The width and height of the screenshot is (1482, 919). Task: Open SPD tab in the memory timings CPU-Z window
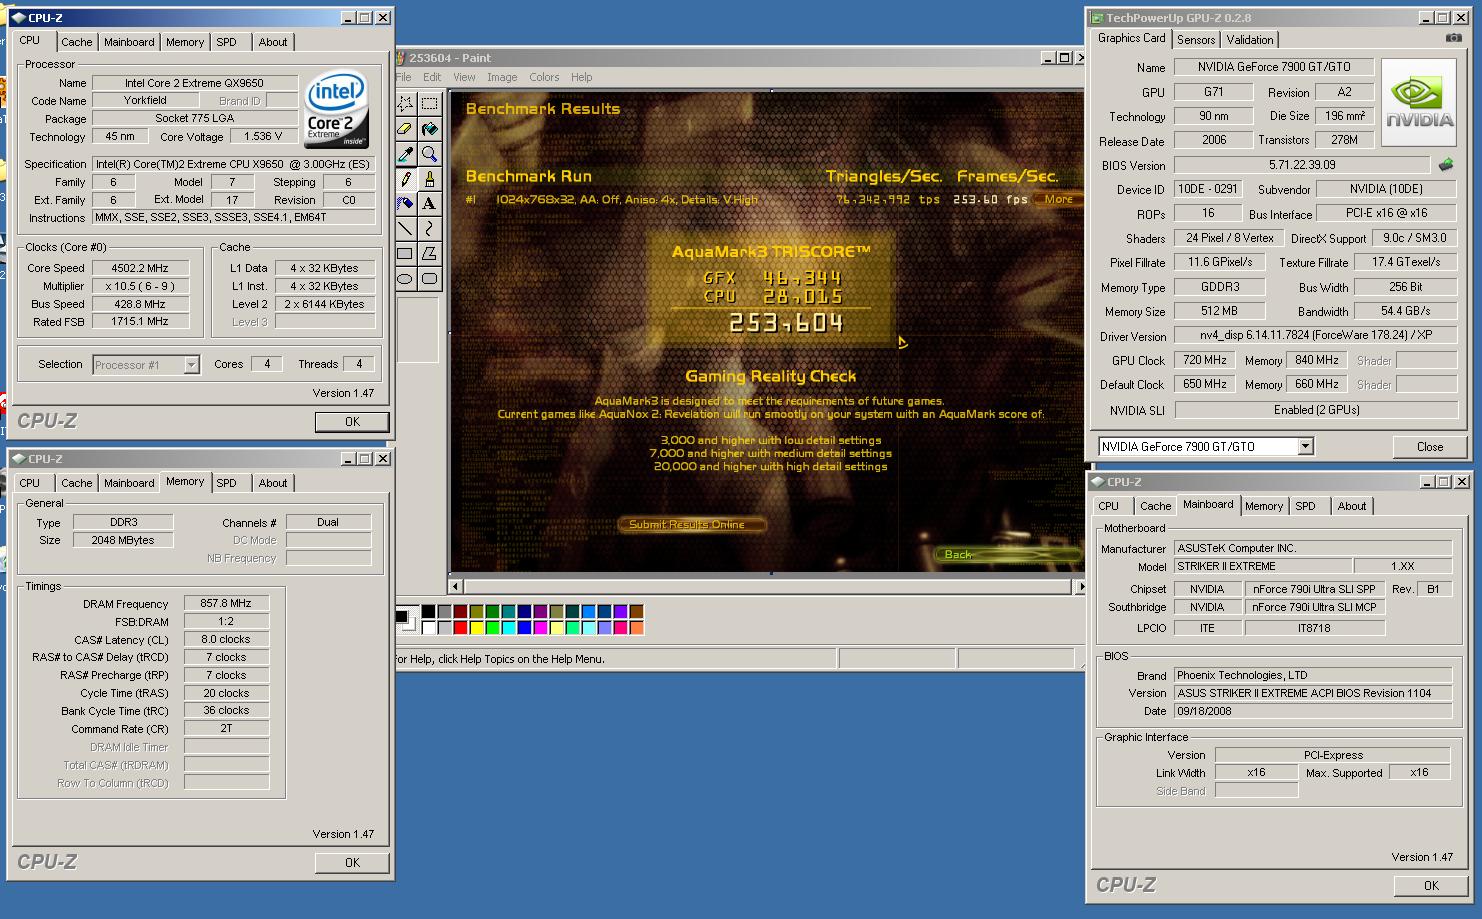pos(227,483)
